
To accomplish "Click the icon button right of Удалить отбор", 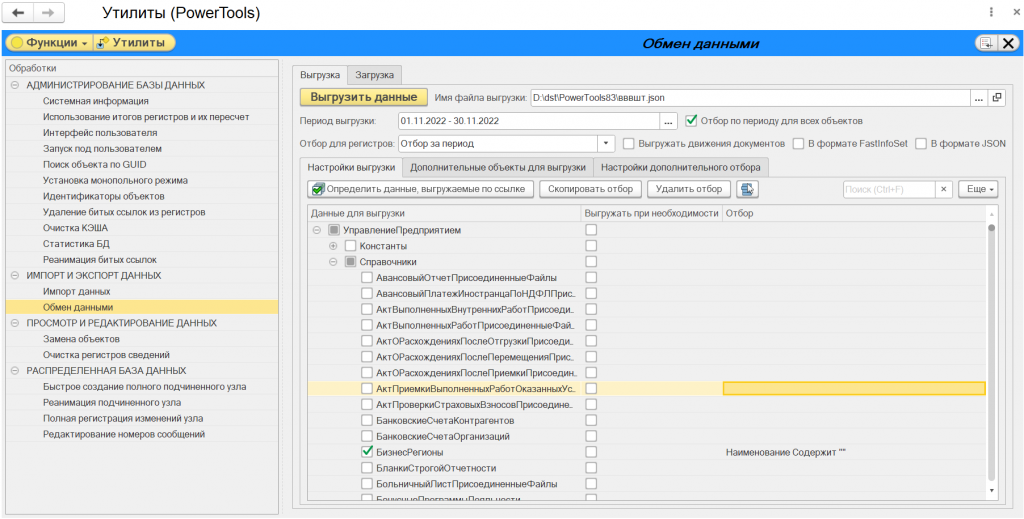I will (747, 189).
